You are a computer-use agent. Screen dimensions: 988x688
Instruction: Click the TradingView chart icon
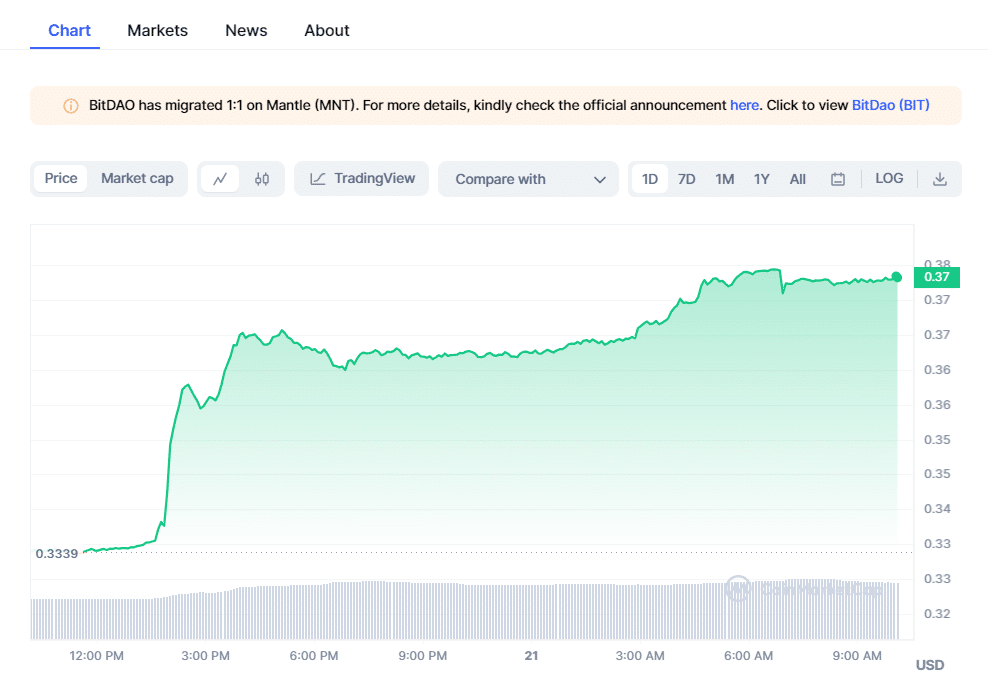318,179
